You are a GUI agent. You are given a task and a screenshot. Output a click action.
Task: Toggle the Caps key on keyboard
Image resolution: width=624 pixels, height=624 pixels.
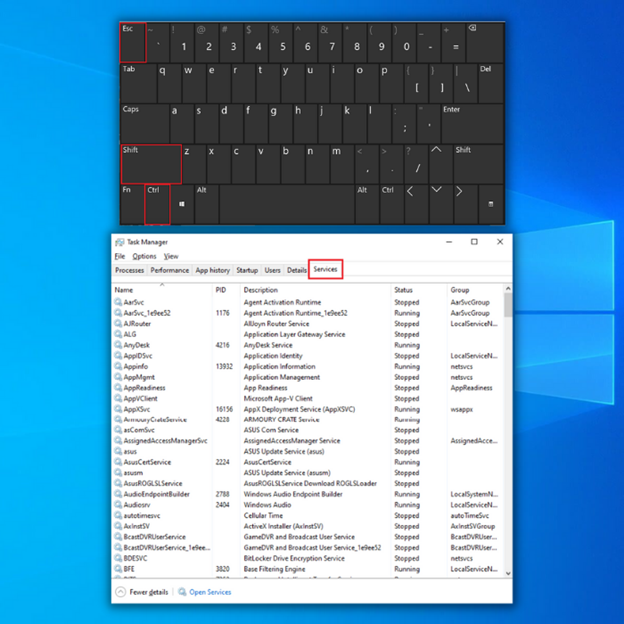(145, 123)
